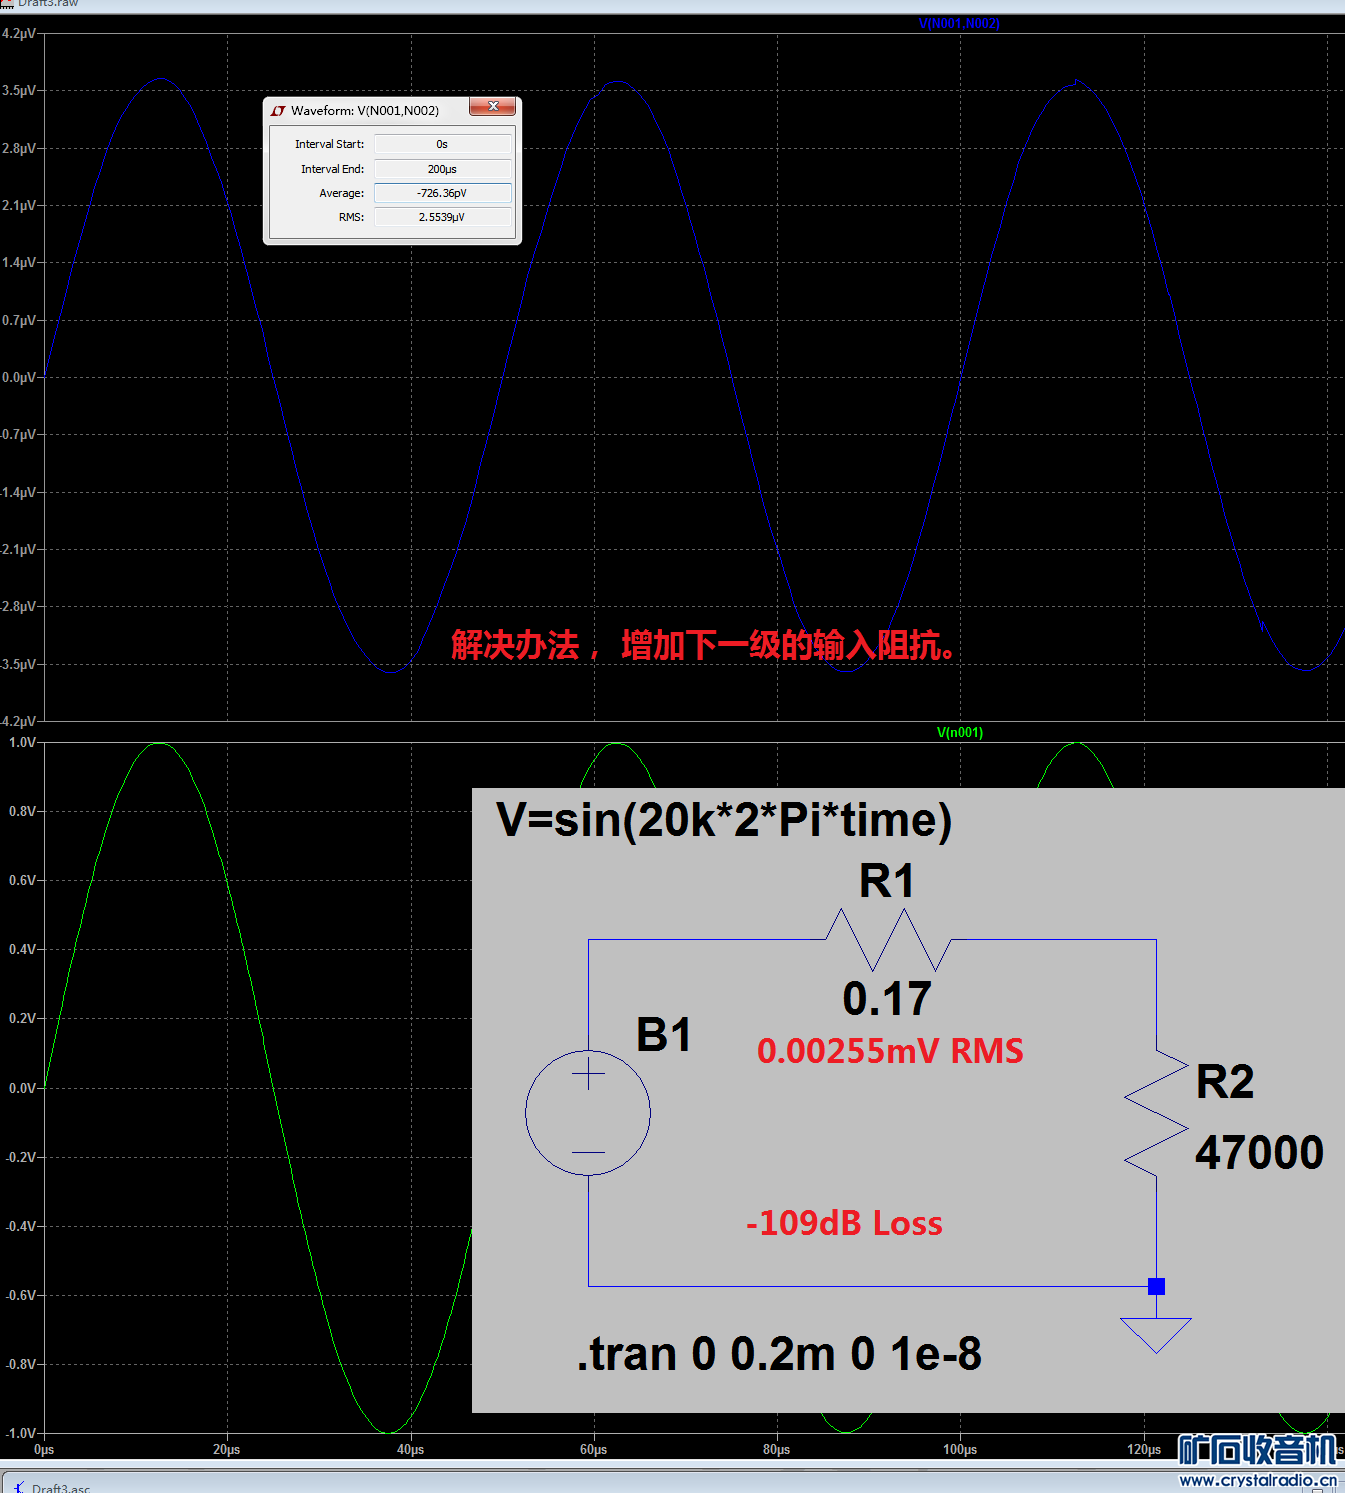Click the 3.5µV label on the upper axis

[19, 90]
